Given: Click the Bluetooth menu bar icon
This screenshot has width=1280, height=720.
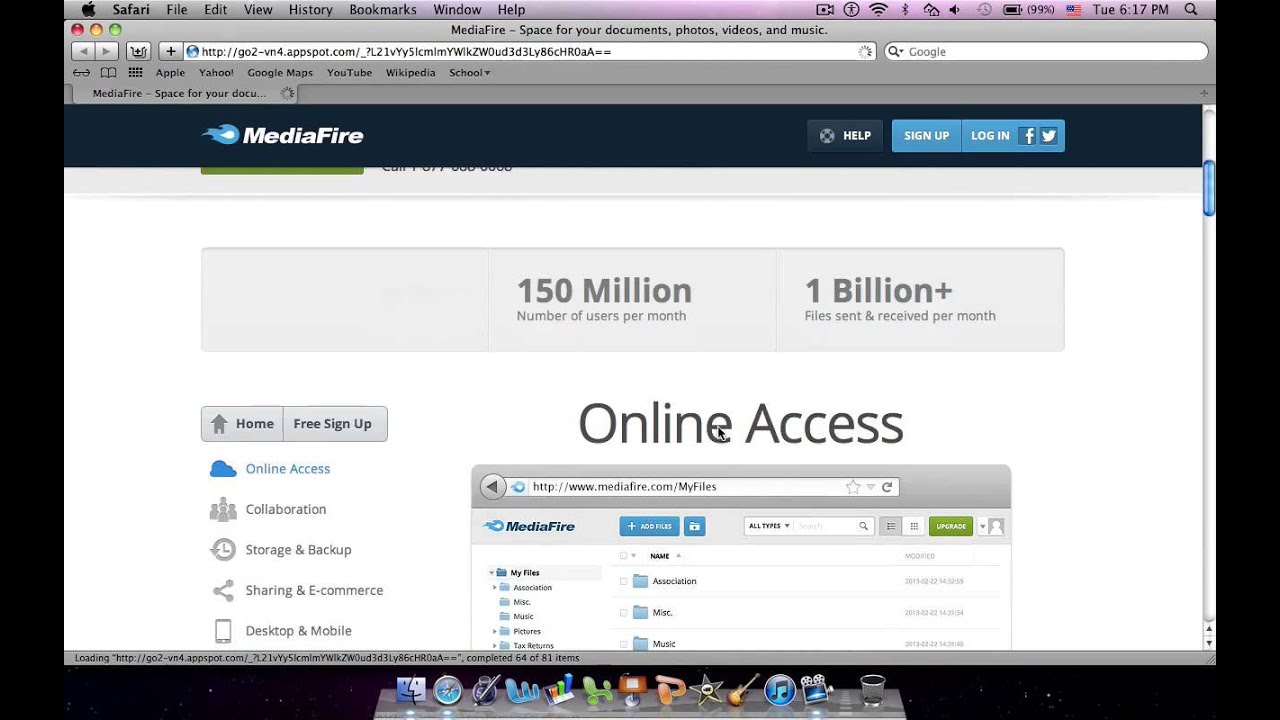Looking at the screenshot, I should [905, 9].
